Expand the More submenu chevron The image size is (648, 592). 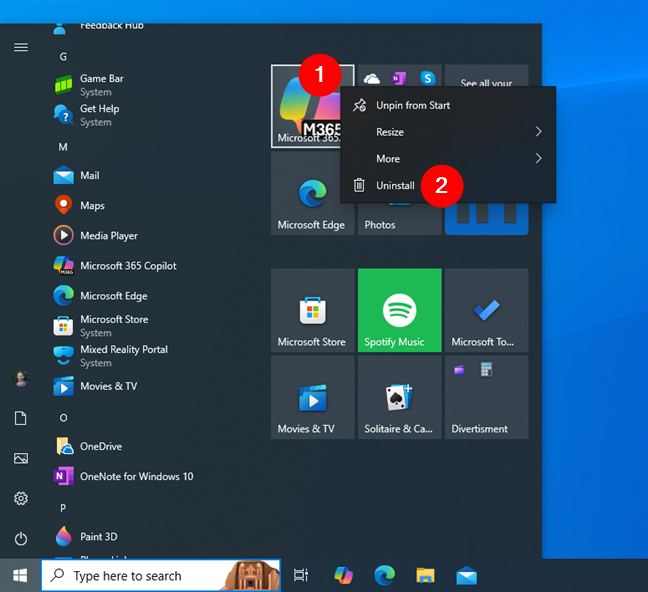(538, 158)
